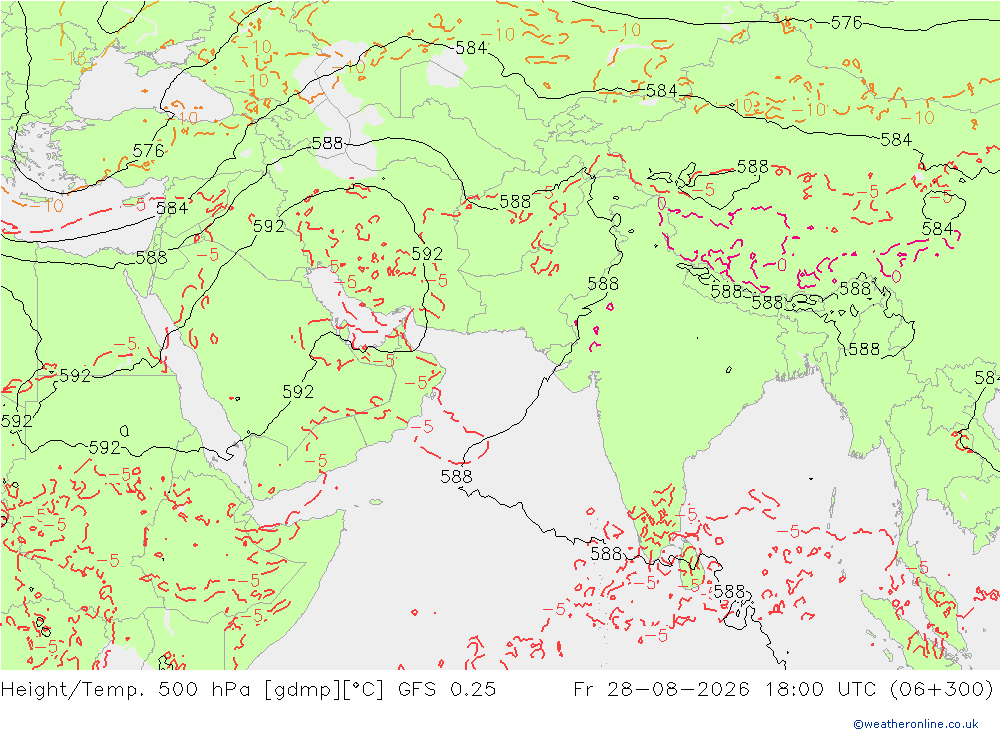Click the 576 label at top right

click(846, 23)
